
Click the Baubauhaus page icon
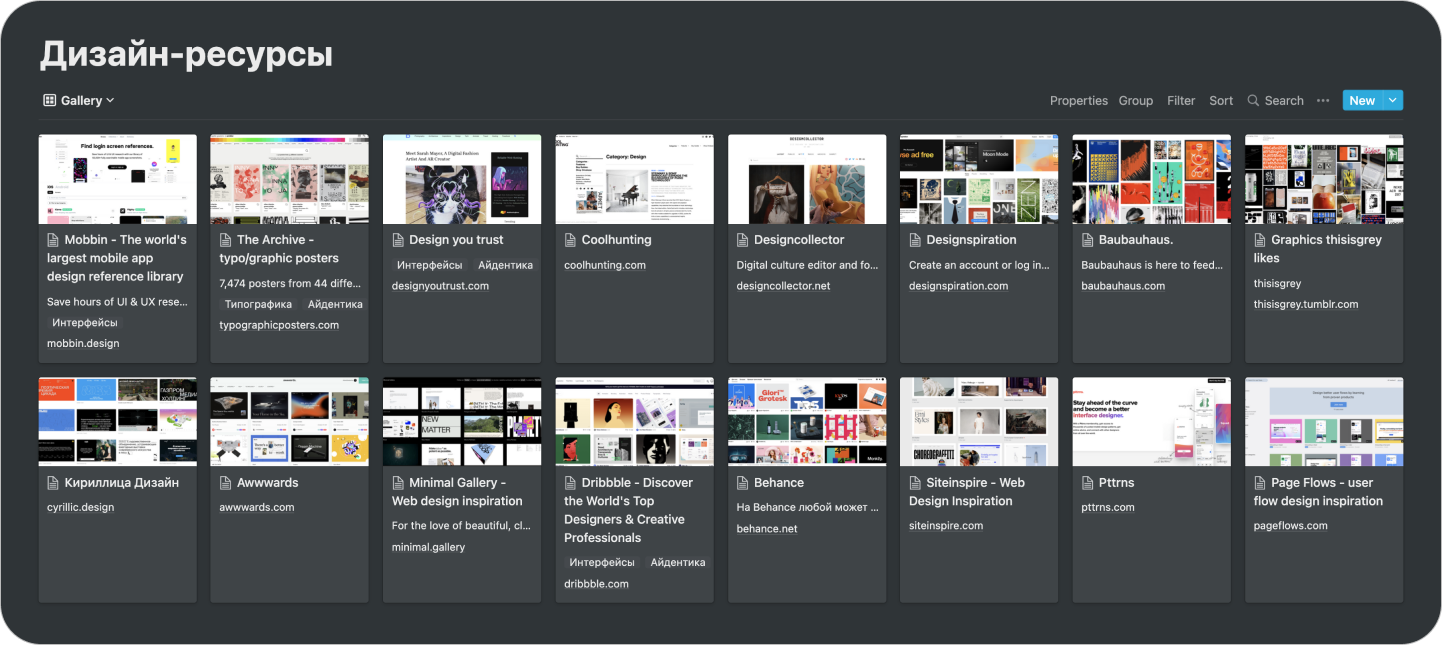(1088, 240)
